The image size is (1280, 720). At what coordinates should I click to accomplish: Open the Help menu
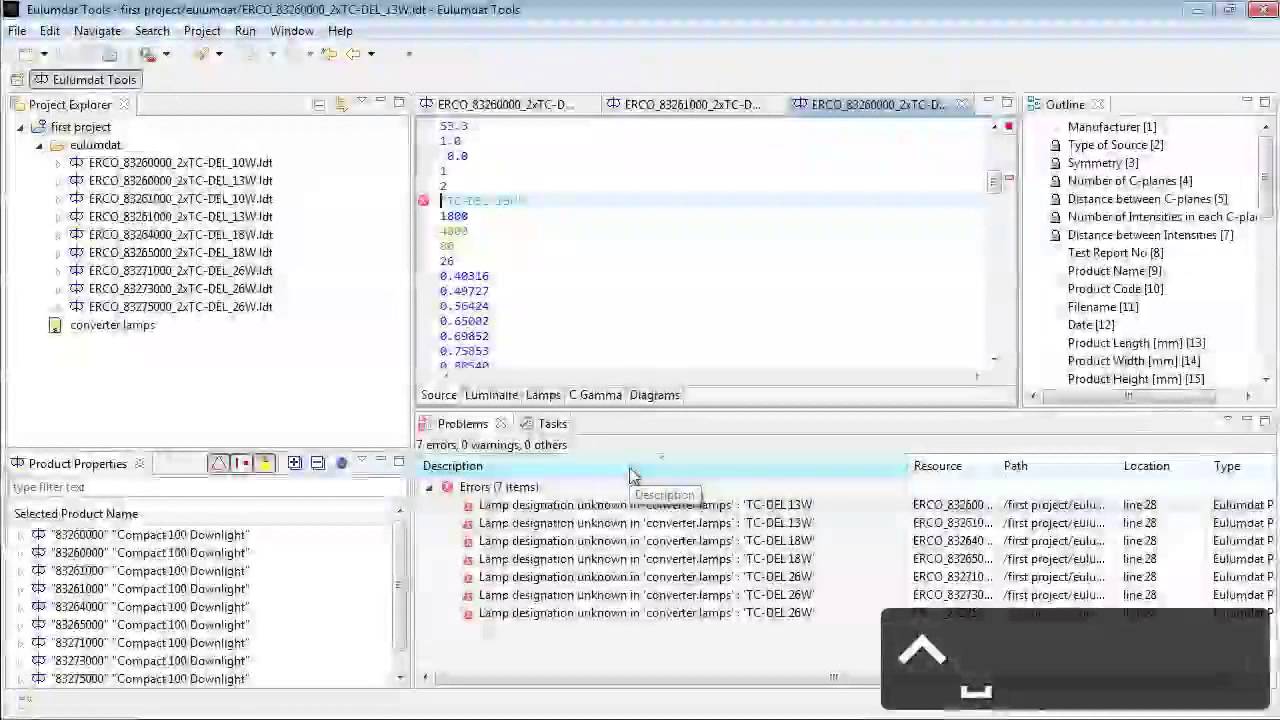tap(340, 31)
